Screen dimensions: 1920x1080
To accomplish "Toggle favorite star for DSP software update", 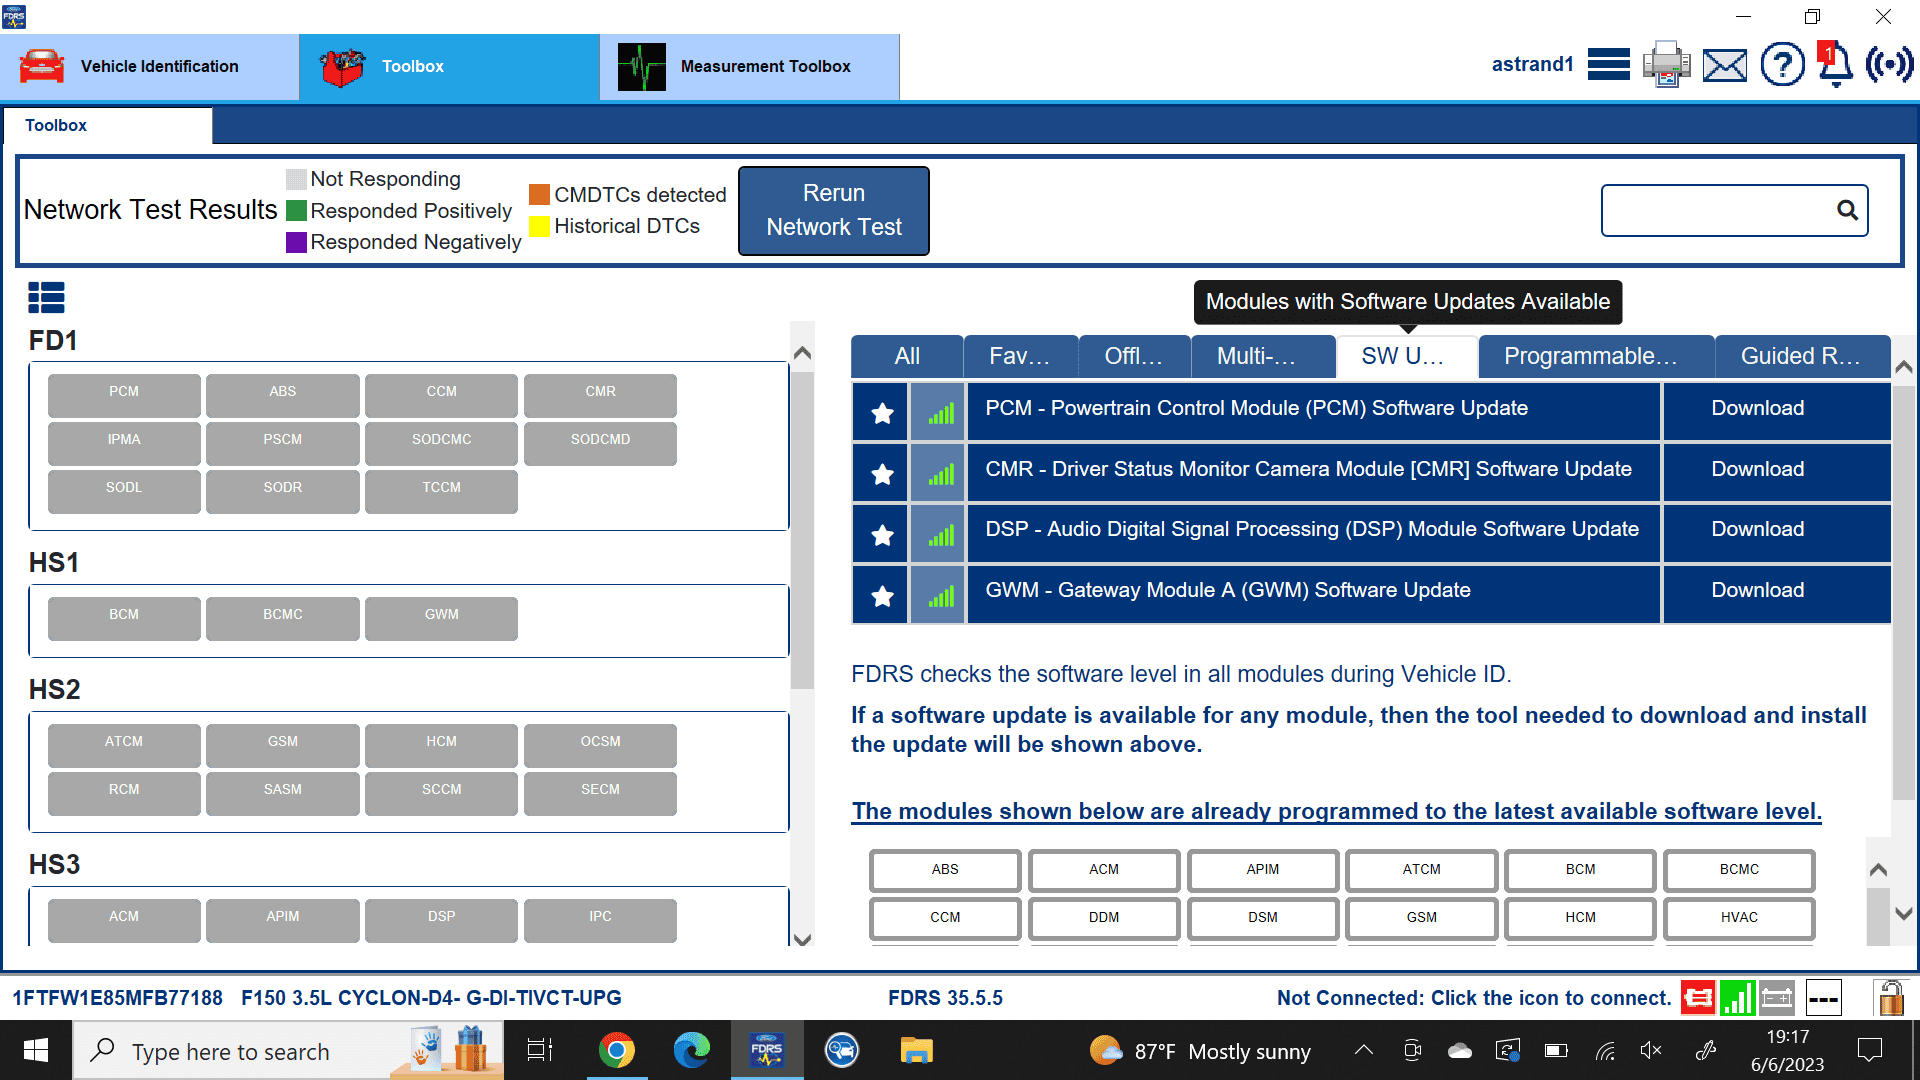I will pyautogui.click(x=881, y=534).
